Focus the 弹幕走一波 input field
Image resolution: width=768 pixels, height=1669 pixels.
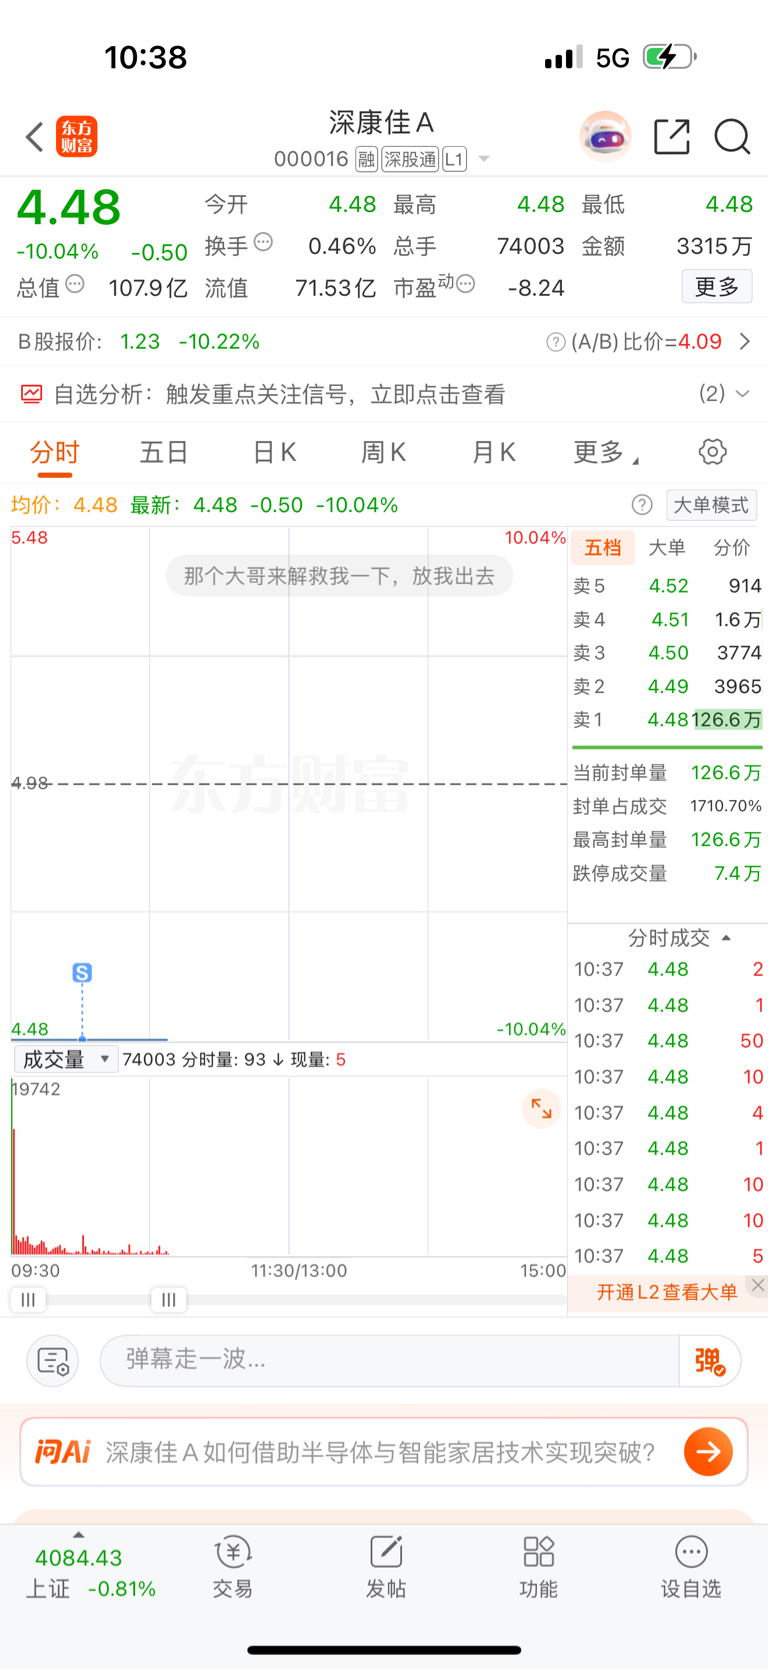pyautogui.click(x=390, y=1360)
